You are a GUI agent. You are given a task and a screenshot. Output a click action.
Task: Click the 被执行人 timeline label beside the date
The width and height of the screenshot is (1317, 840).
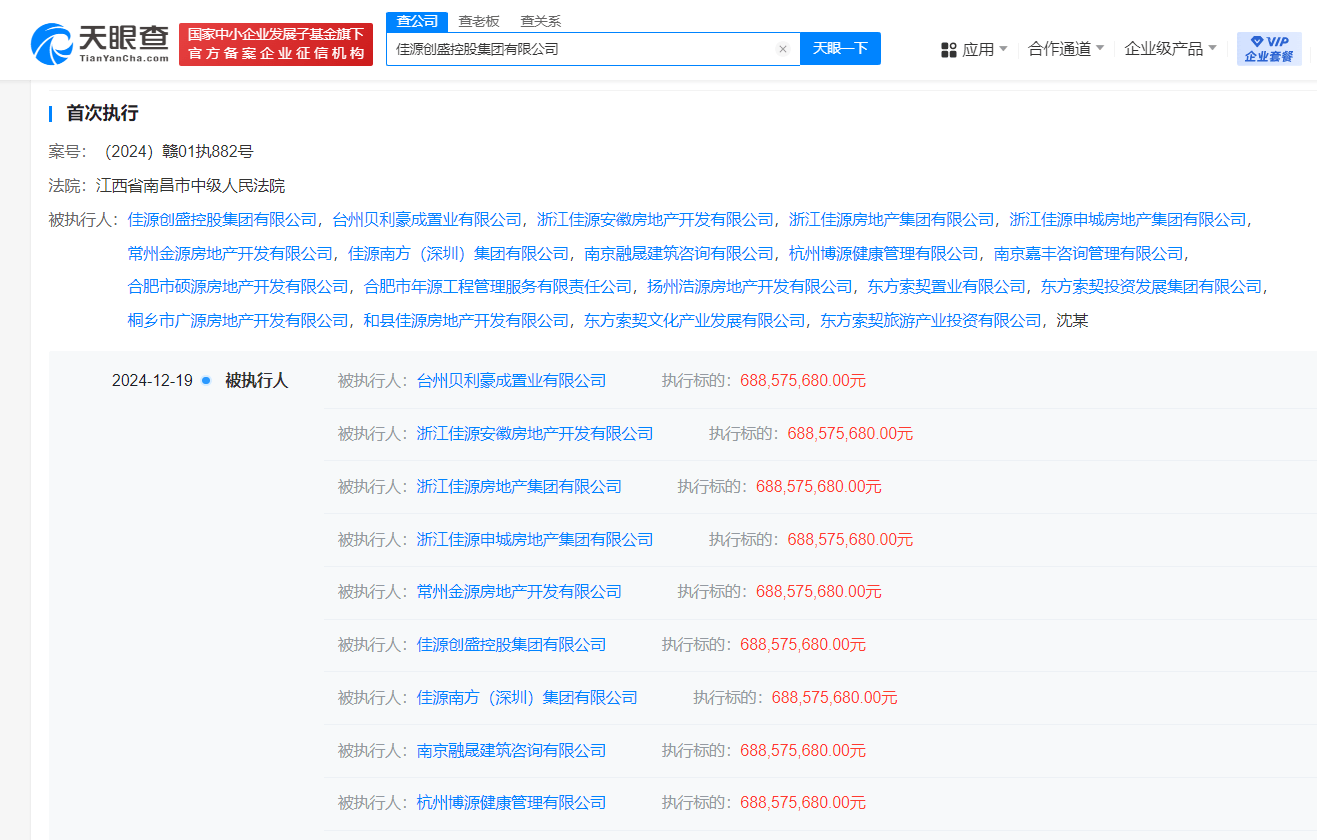(256, 380)
